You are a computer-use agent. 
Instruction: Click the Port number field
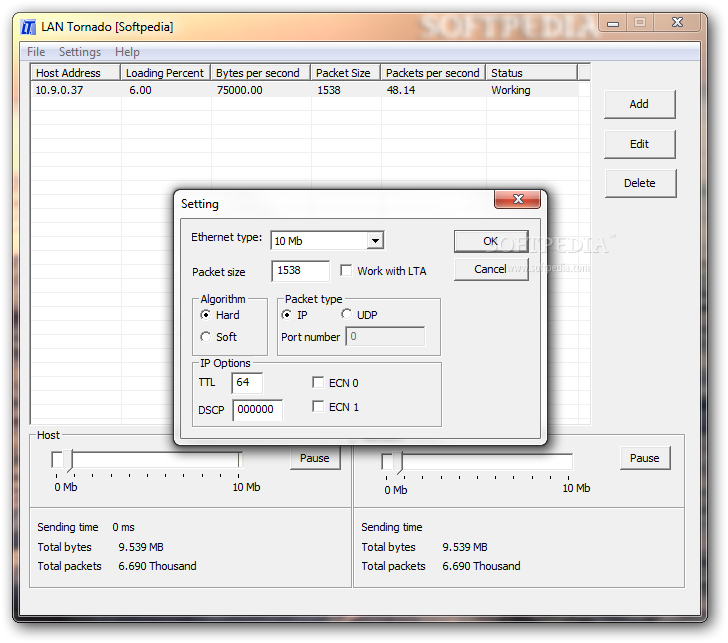(385, 337)
